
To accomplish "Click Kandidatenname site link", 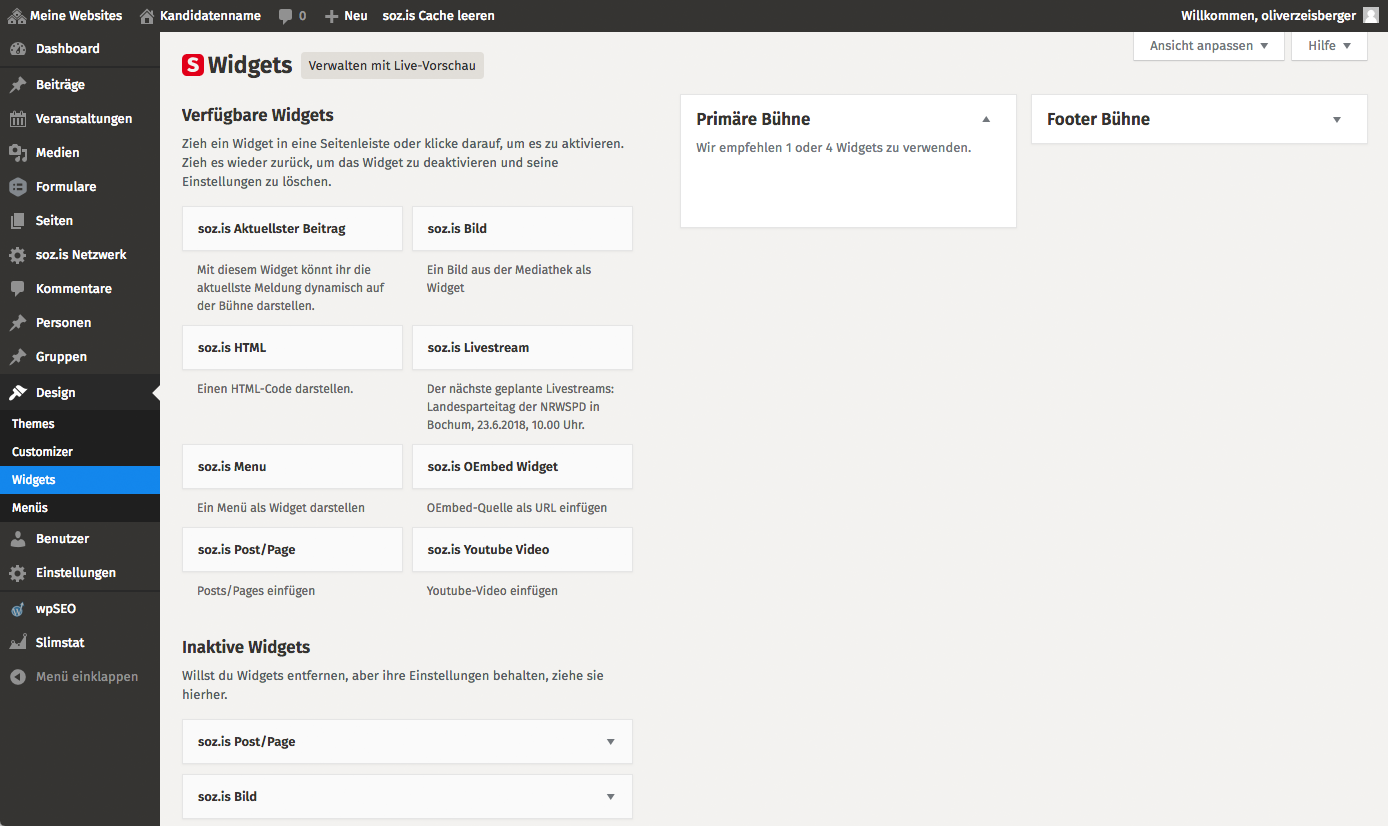I will (x=210, y=16).
